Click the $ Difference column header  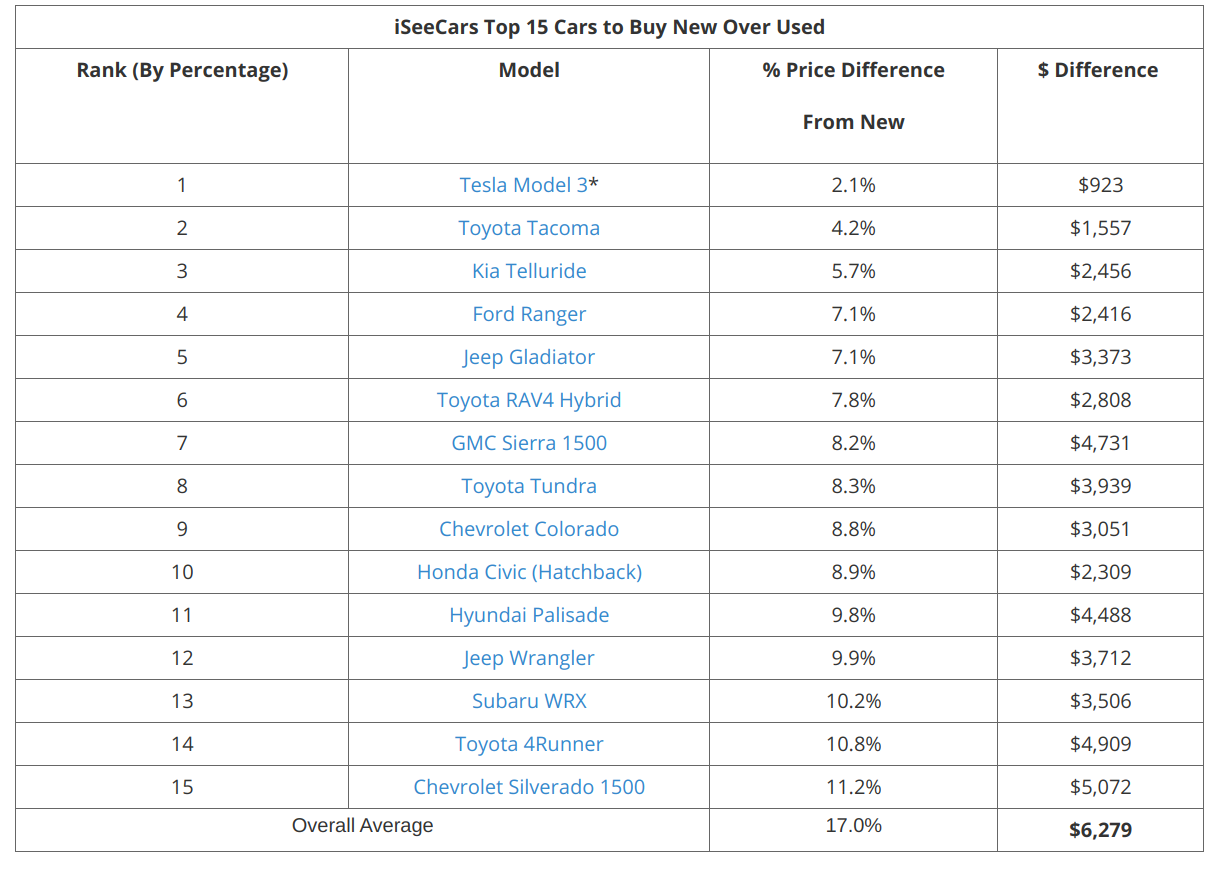pyautogui.click(x=1098, y=70)
